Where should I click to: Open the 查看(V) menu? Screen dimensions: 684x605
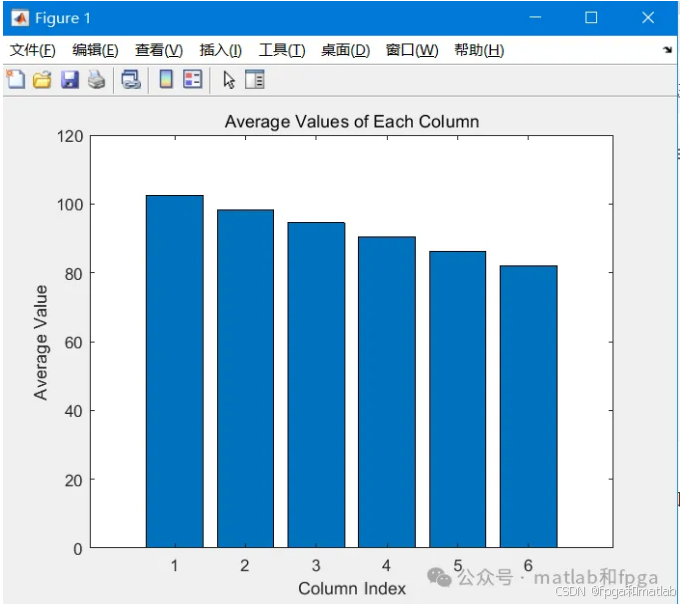point(159,50)
